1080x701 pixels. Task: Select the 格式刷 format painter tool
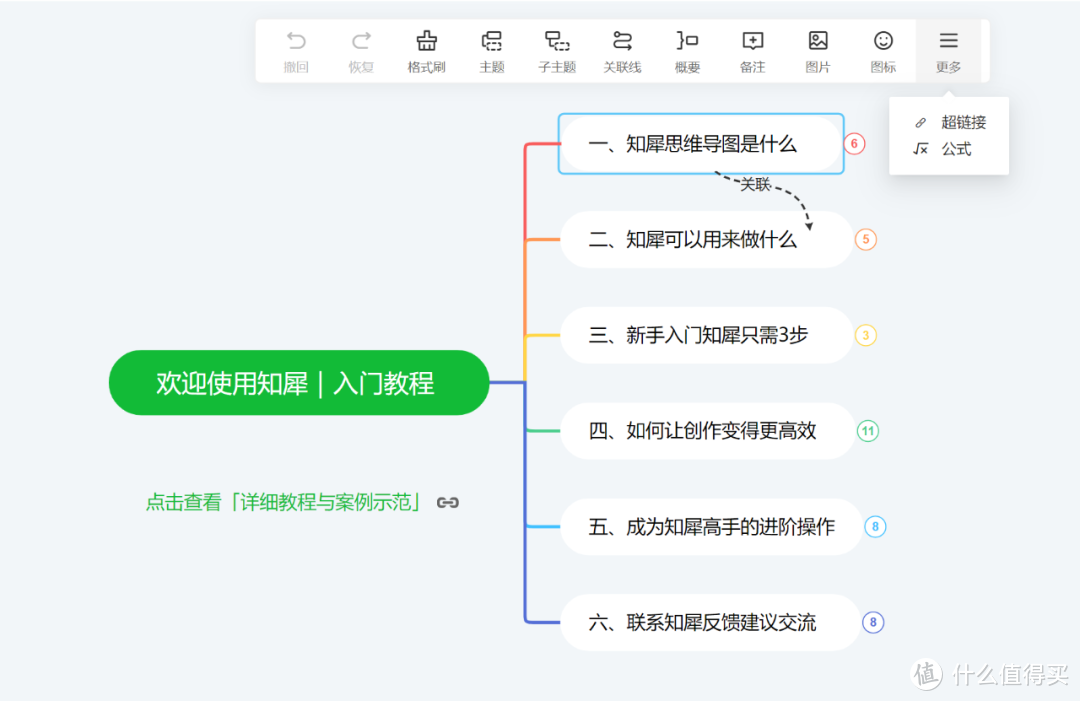[x=426, y=50]
